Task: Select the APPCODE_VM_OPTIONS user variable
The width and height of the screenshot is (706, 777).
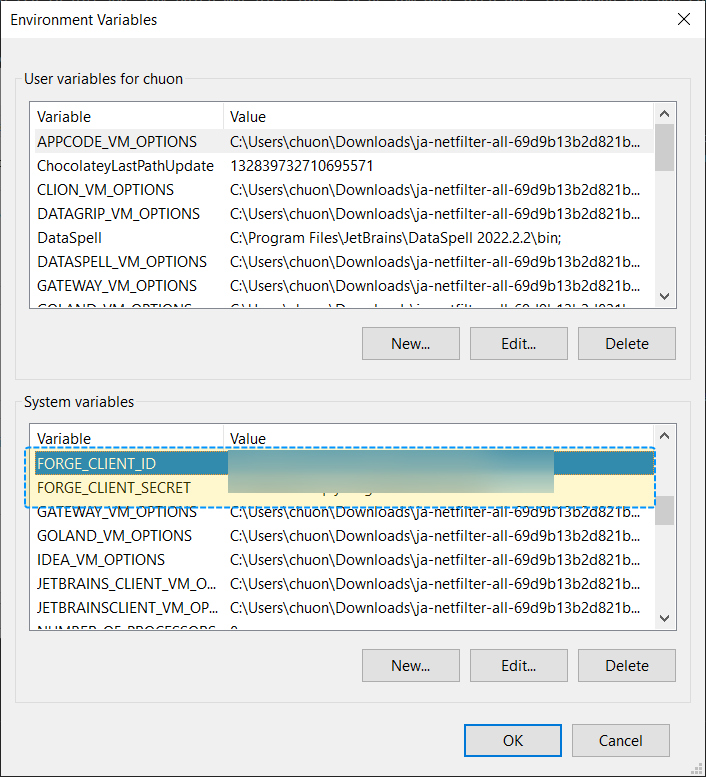Action: 117,142
